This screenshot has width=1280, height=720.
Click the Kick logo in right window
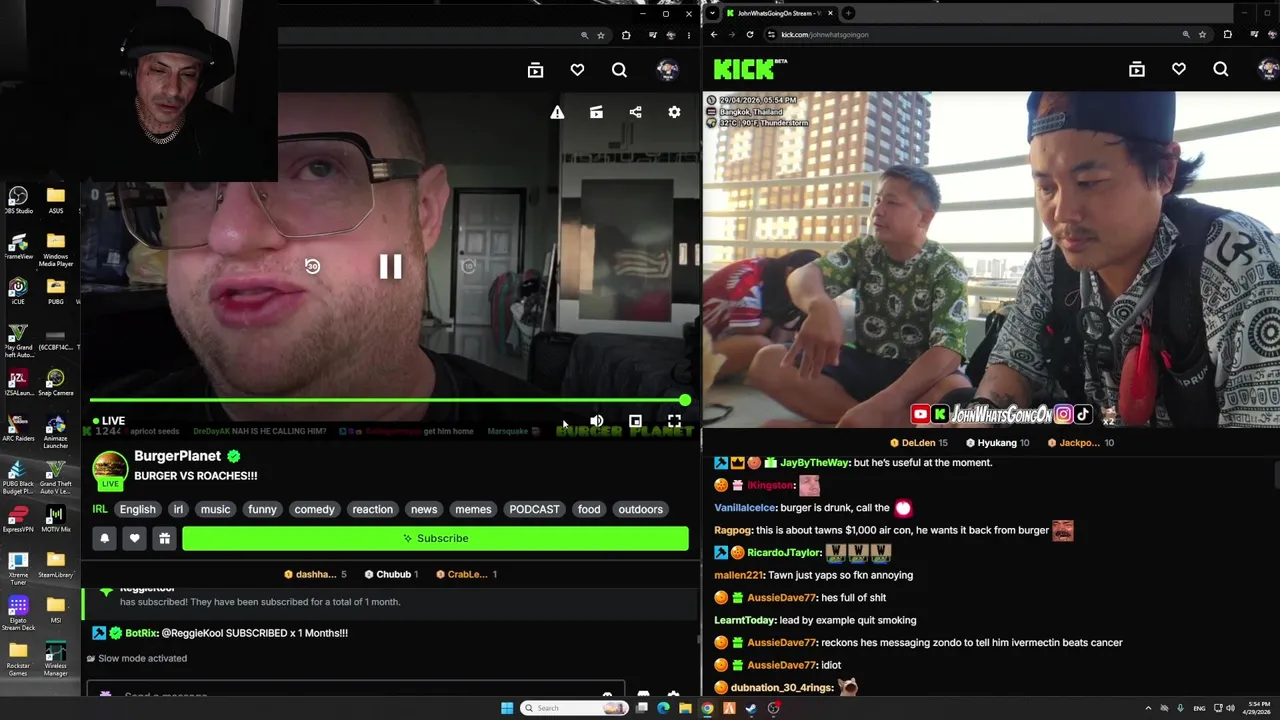click(x=750, y=69)
